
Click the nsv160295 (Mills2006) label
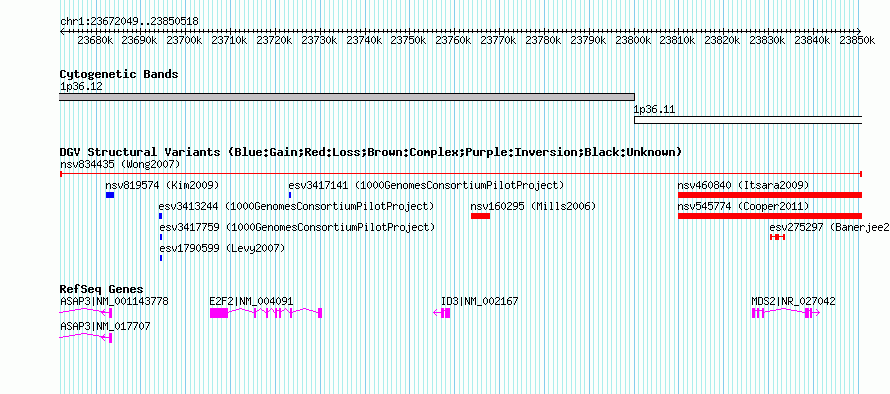[x=534, y=206]
